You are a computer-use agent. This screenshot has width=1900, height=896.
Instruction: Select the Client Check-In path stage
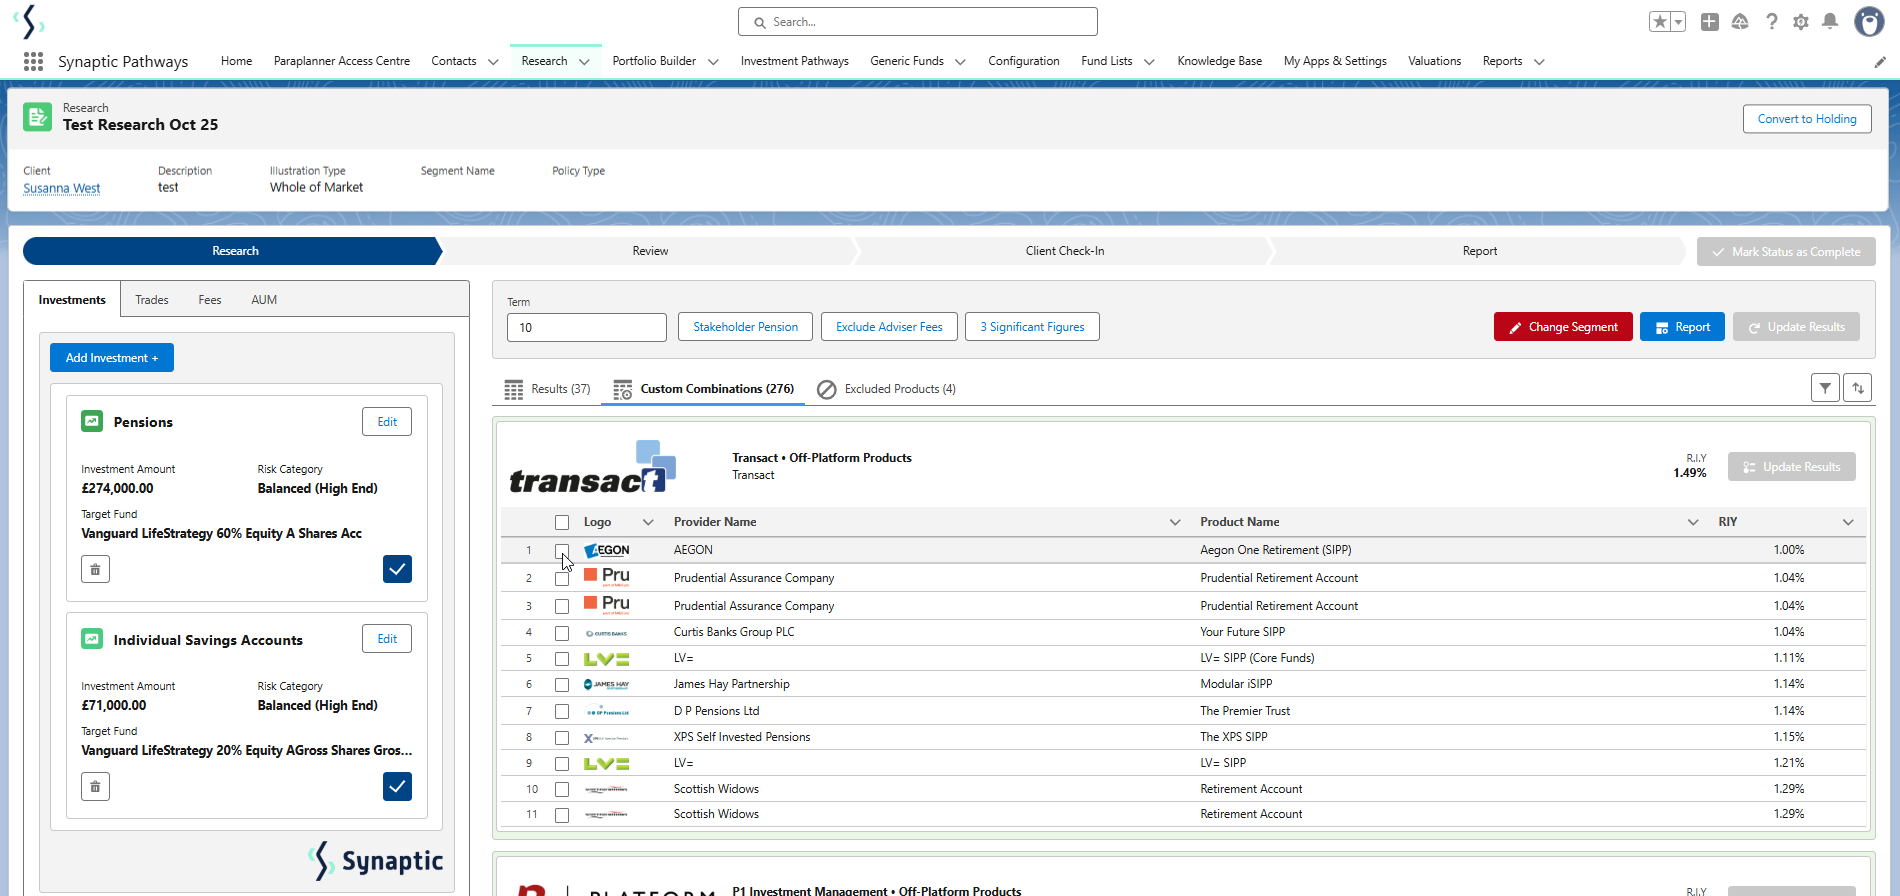coord(1065,251)
